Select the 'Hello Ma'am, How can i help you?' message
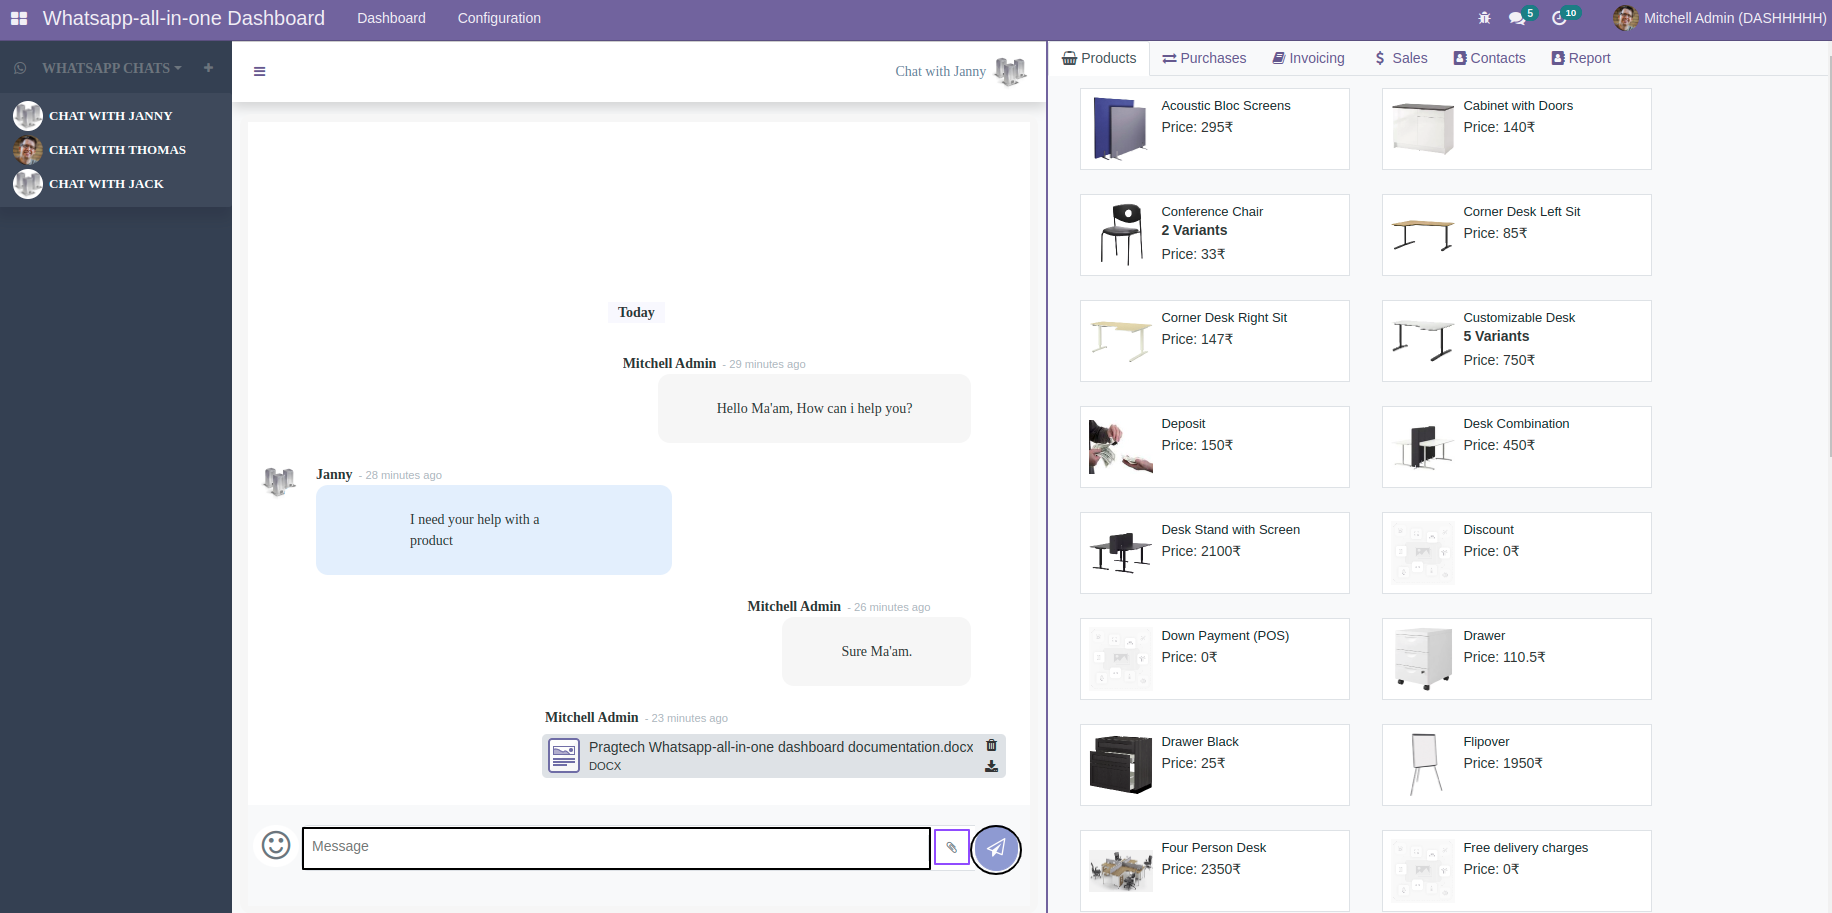The height and width of the screenshot is (913, 1832). click(814, 408)
